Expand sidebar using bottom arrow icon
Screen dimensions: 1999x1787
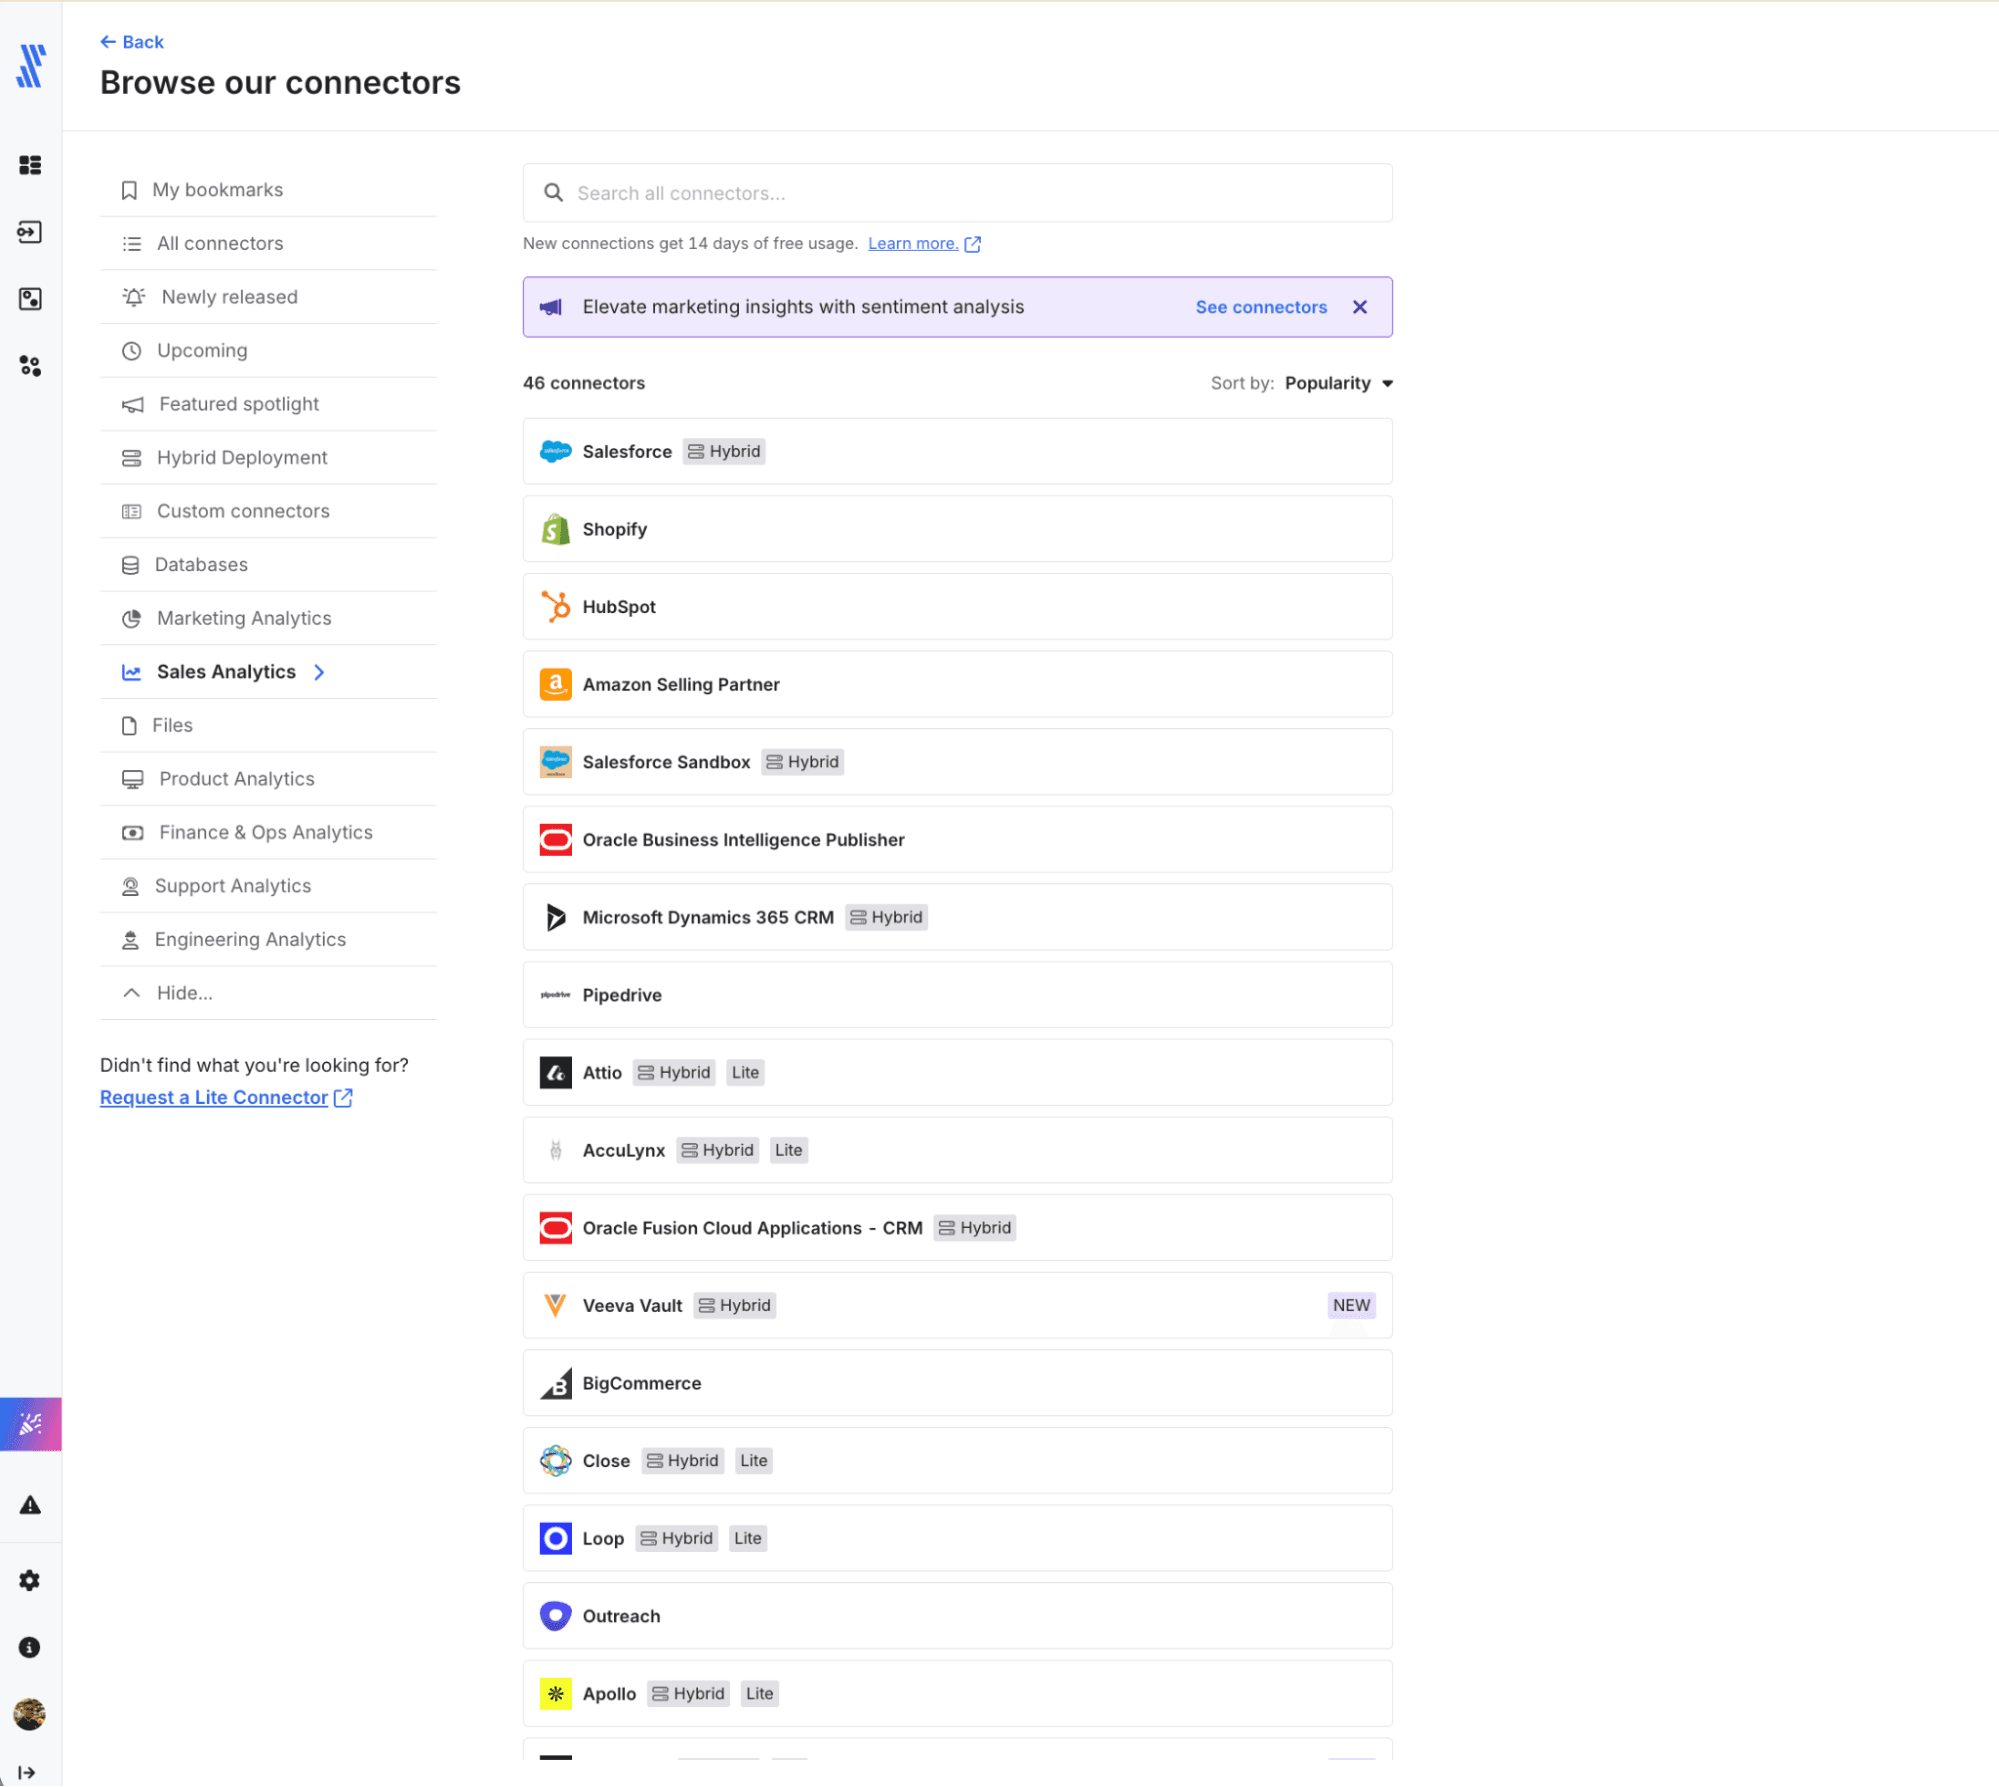click(27, 1772)
